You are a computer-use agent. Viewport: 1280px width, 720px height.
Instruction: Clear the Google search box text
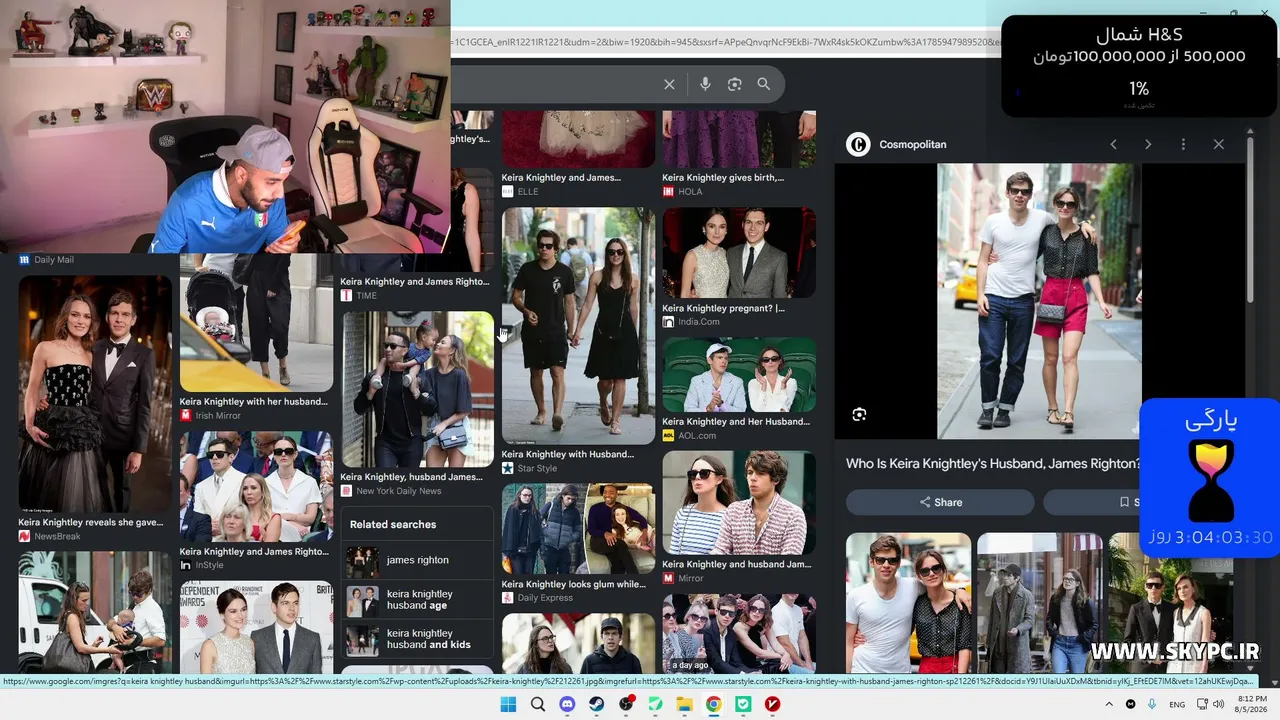click(670, 85)
